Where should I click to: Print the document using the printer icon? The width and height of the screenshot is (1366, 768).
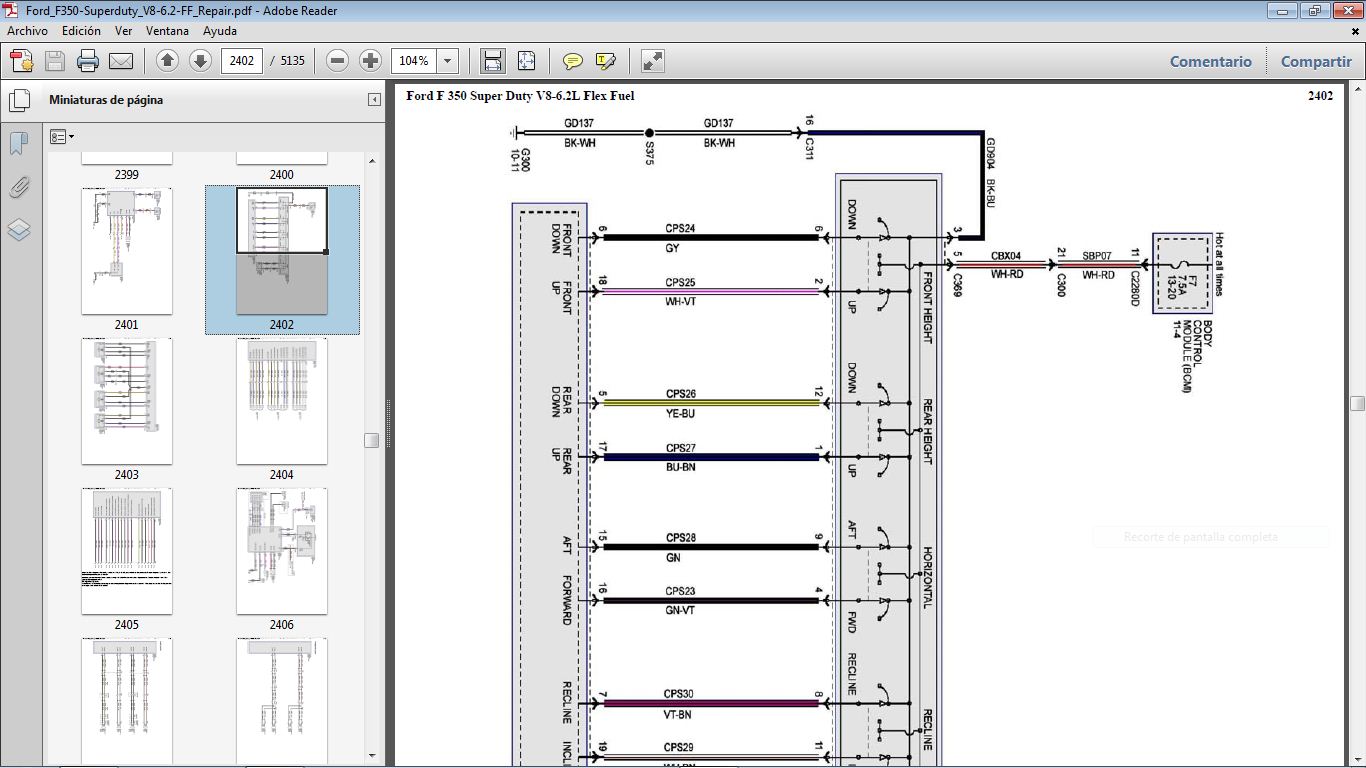[x=88, y=61]
